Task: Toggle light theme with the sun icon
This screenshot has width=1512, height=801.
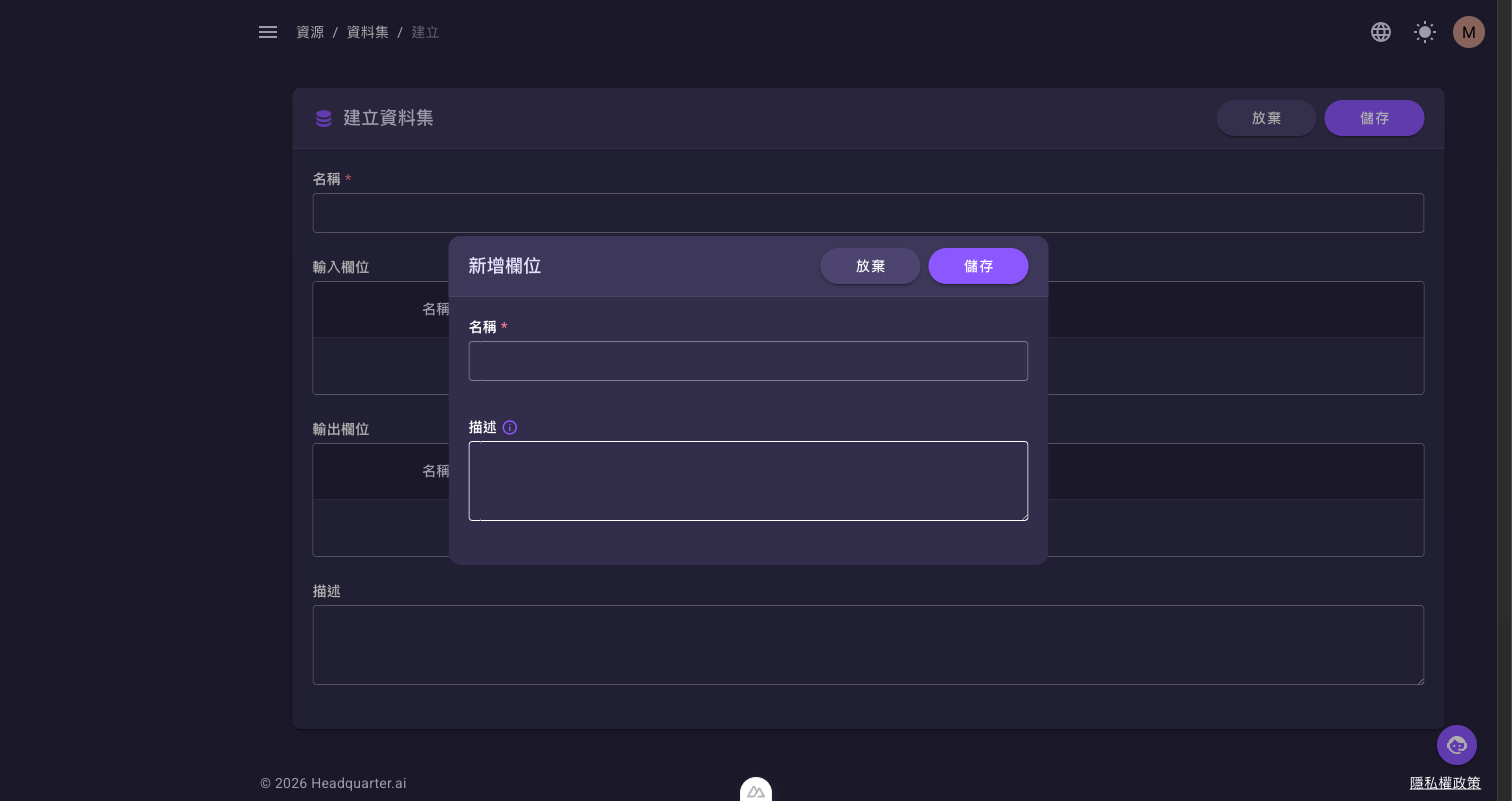Action: pos(1425,32)
